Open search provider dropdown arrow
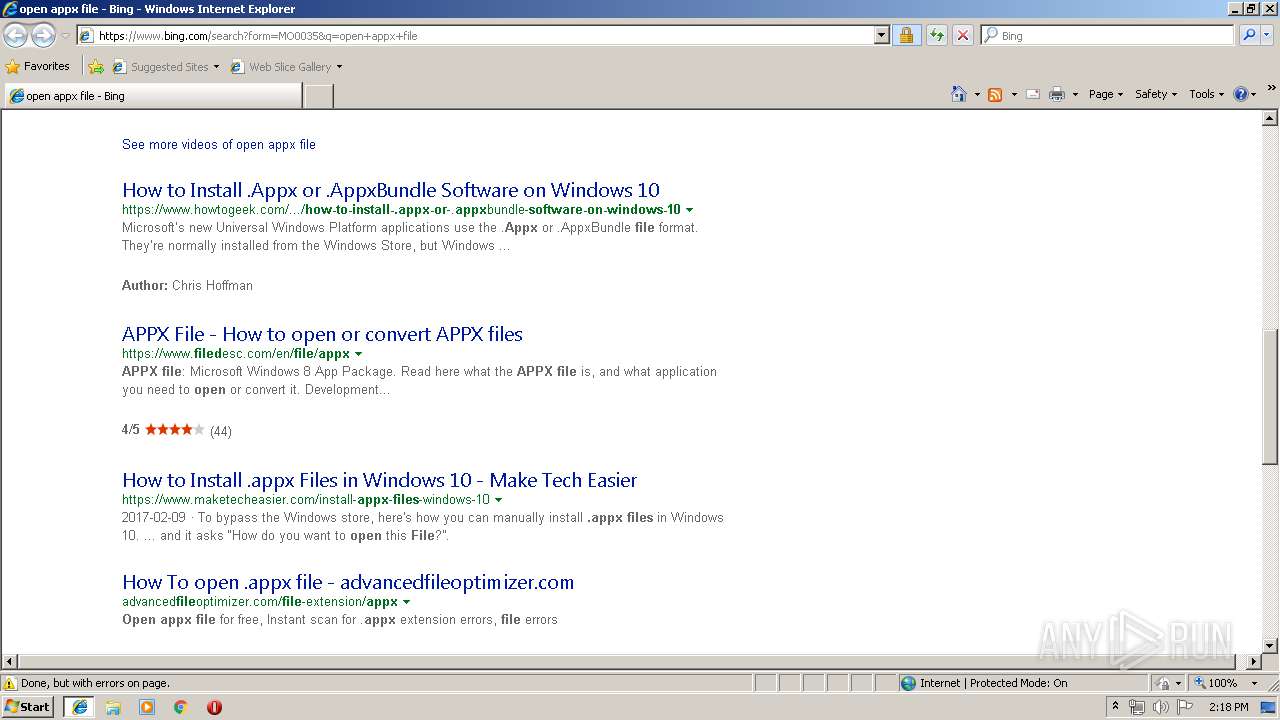 (1267, 35)
